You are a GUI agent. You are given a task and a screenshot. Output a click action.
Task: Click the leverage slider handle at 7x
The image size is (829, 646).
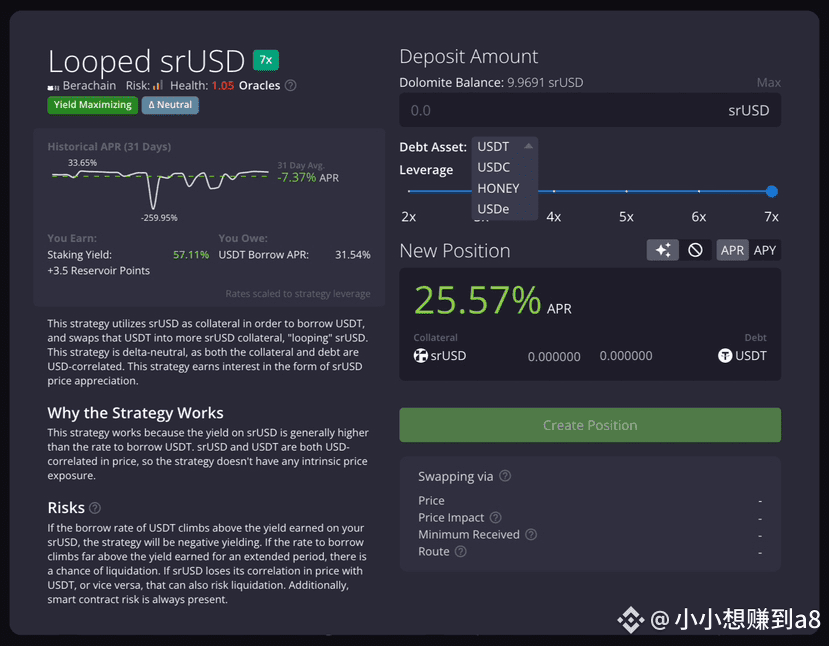[771, 191]
